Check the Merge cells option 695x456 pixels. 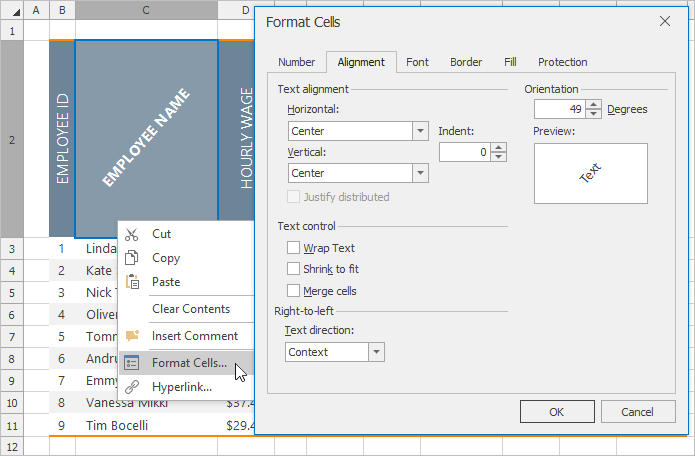(x=293, y=291)
